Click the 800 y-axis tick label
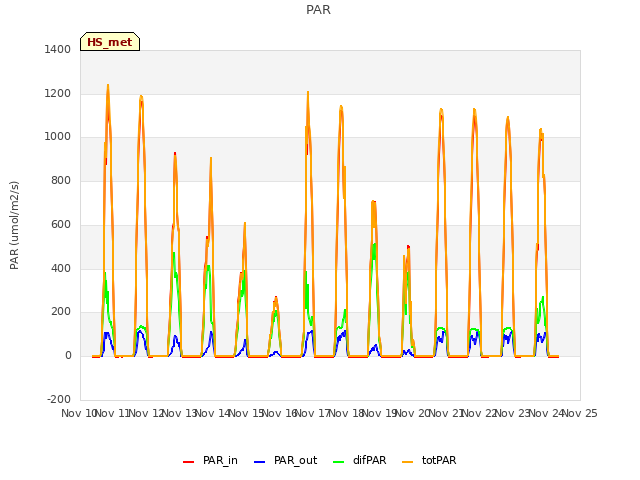Screen dimensions: 640x480 (61, 180)
